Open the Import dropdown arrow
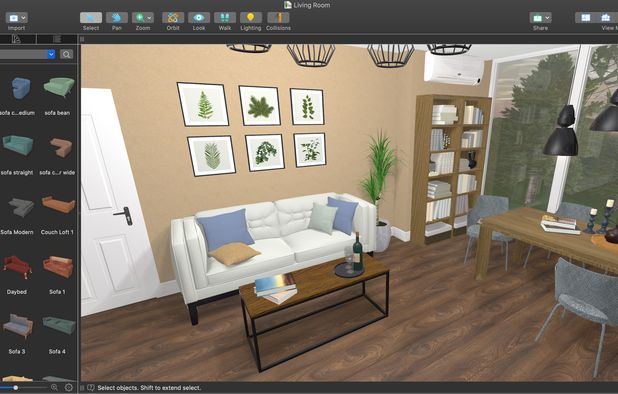 coord(24,18)
